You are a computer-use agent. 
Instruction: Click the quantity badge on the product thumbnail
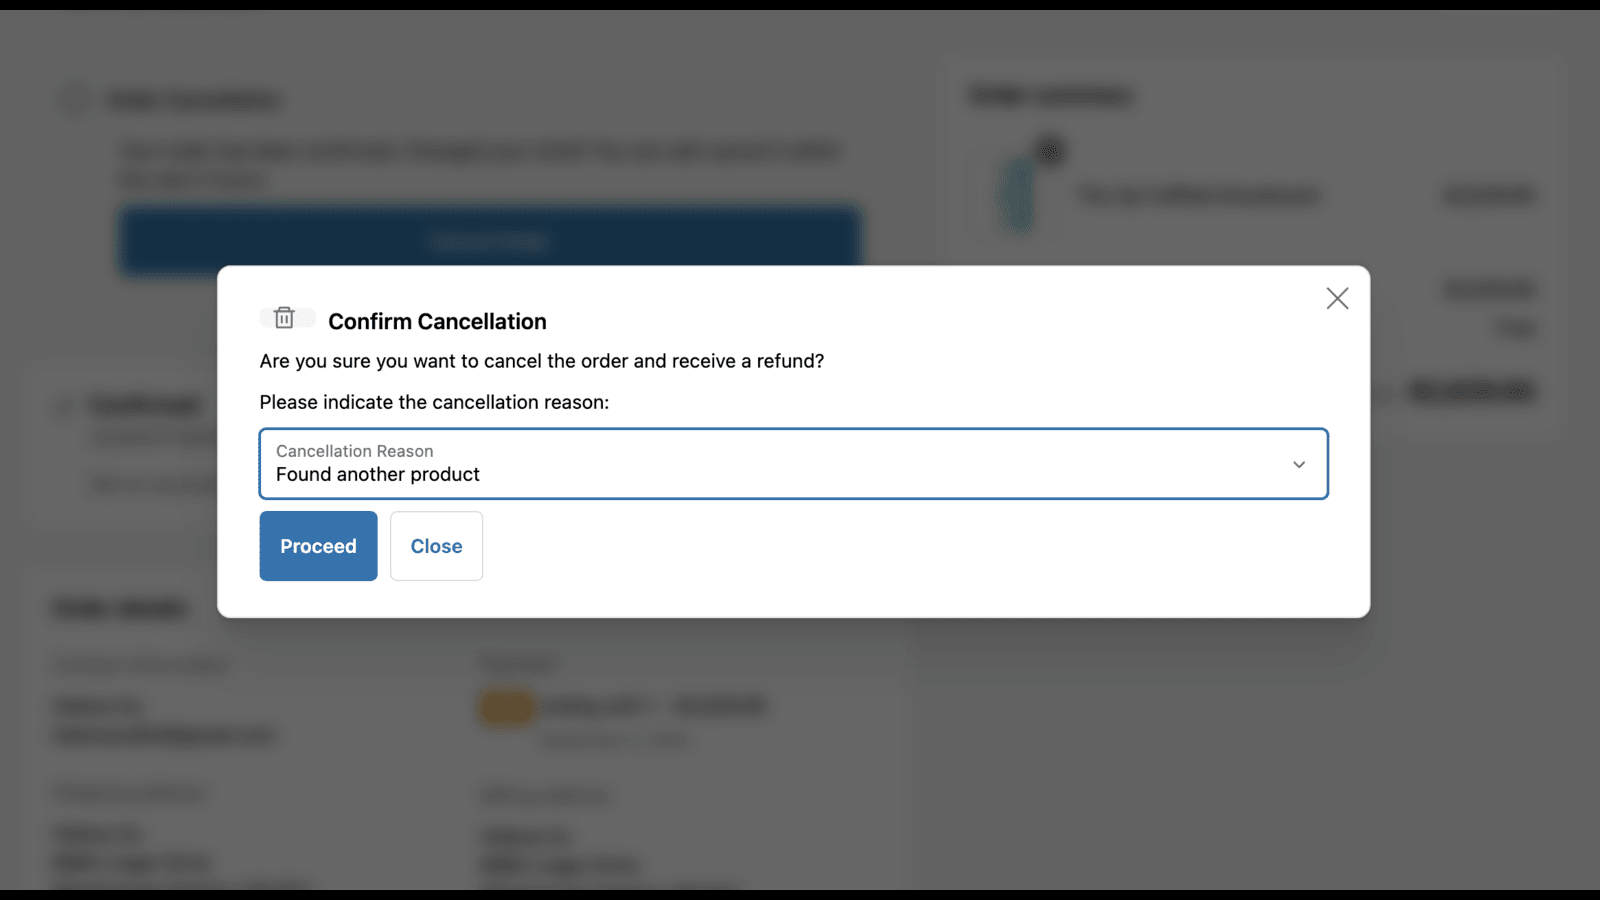click(x=1051, y=151)
